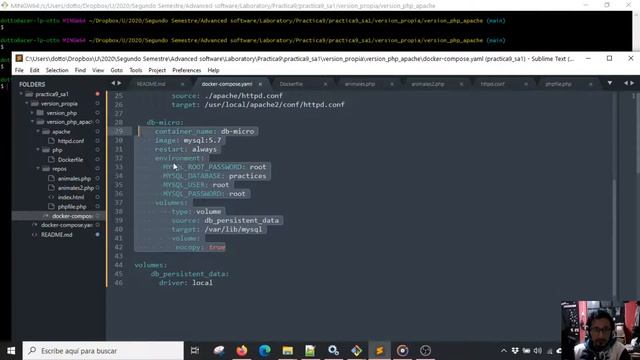Close the httpd.conf tab

pos(526,84)
